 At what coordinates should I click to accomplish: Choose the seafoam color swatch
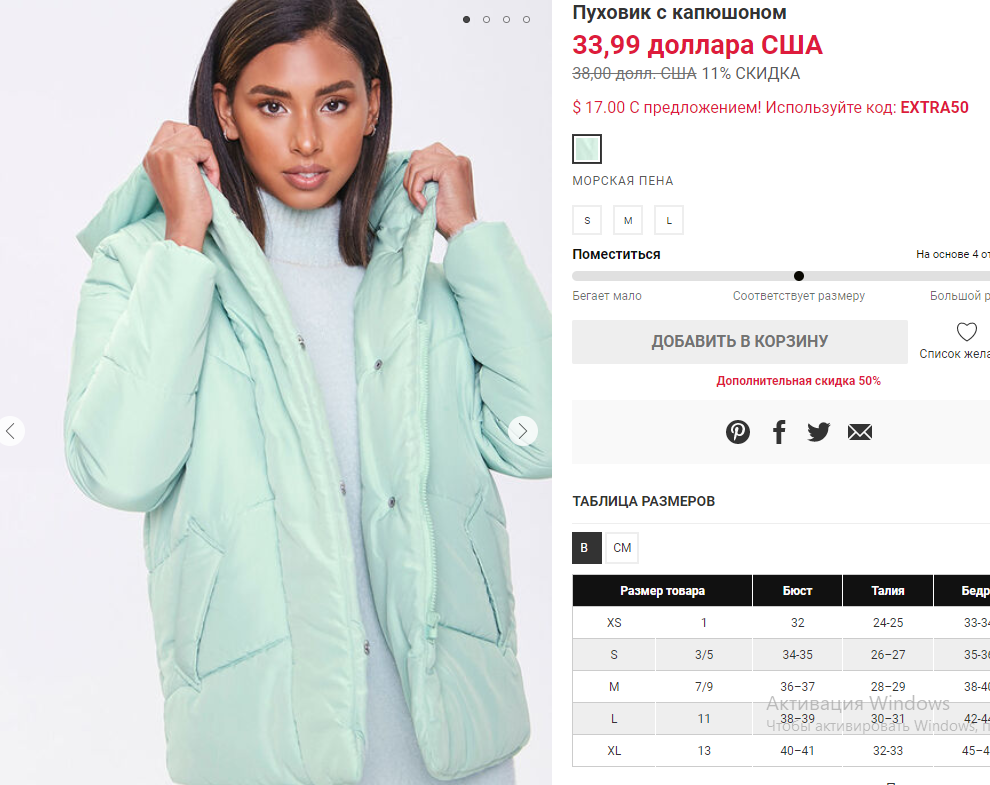click(x=587, y=149)
